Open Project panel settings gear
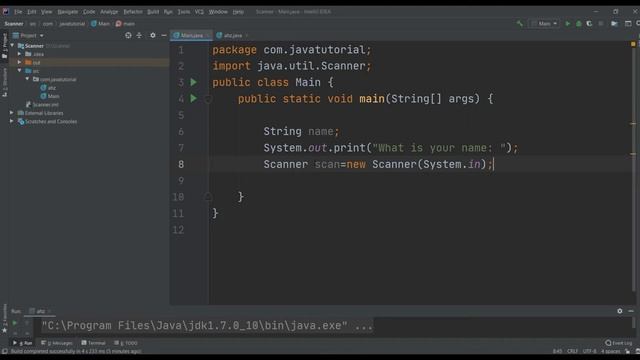The height and width of the screenshot is (360, 640). 153,36
